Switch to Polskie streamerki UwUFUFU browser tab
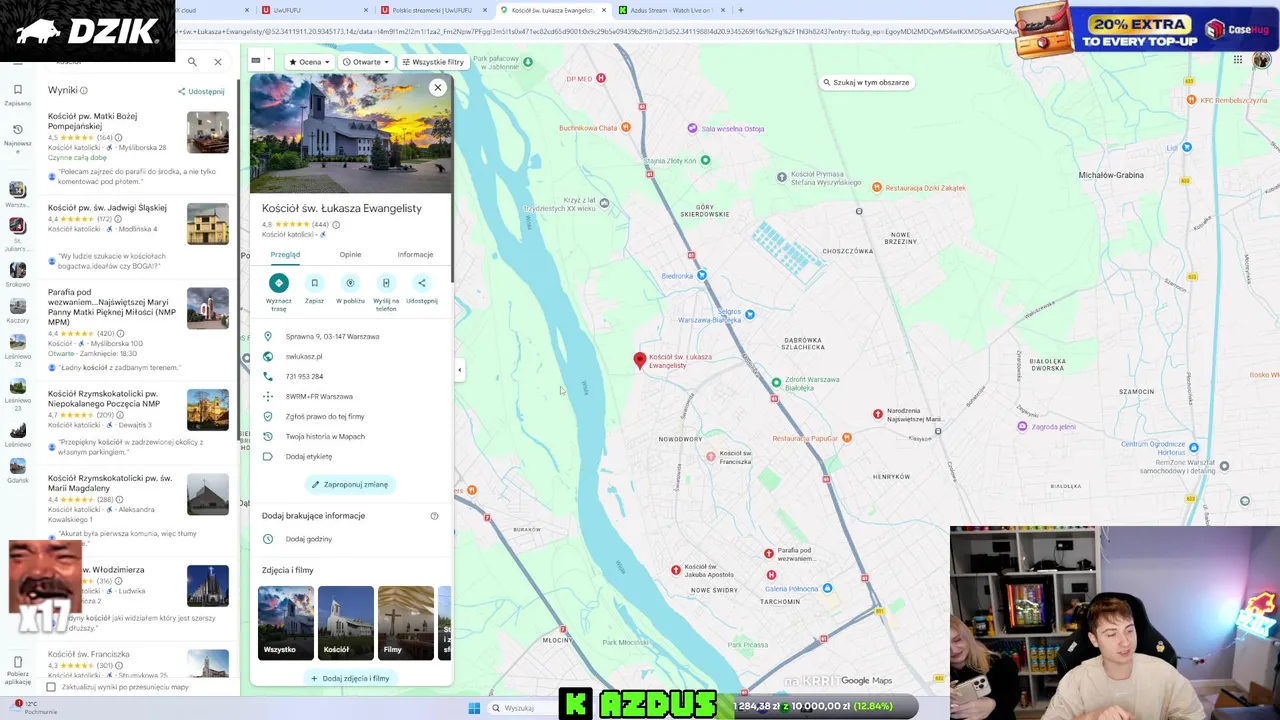 [430, 10]
